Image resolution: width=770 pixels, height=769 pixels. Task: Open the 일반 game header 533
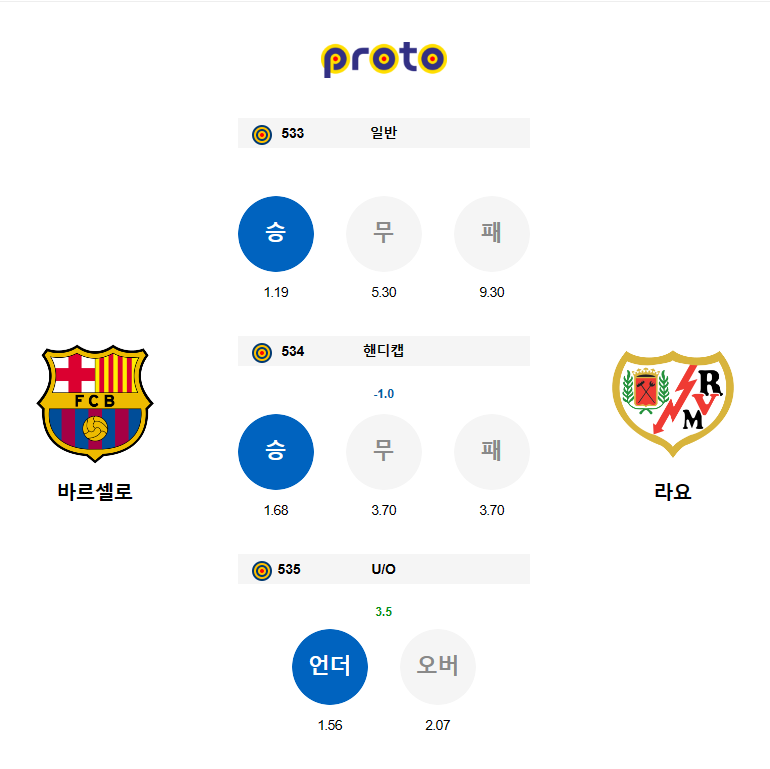384,133
